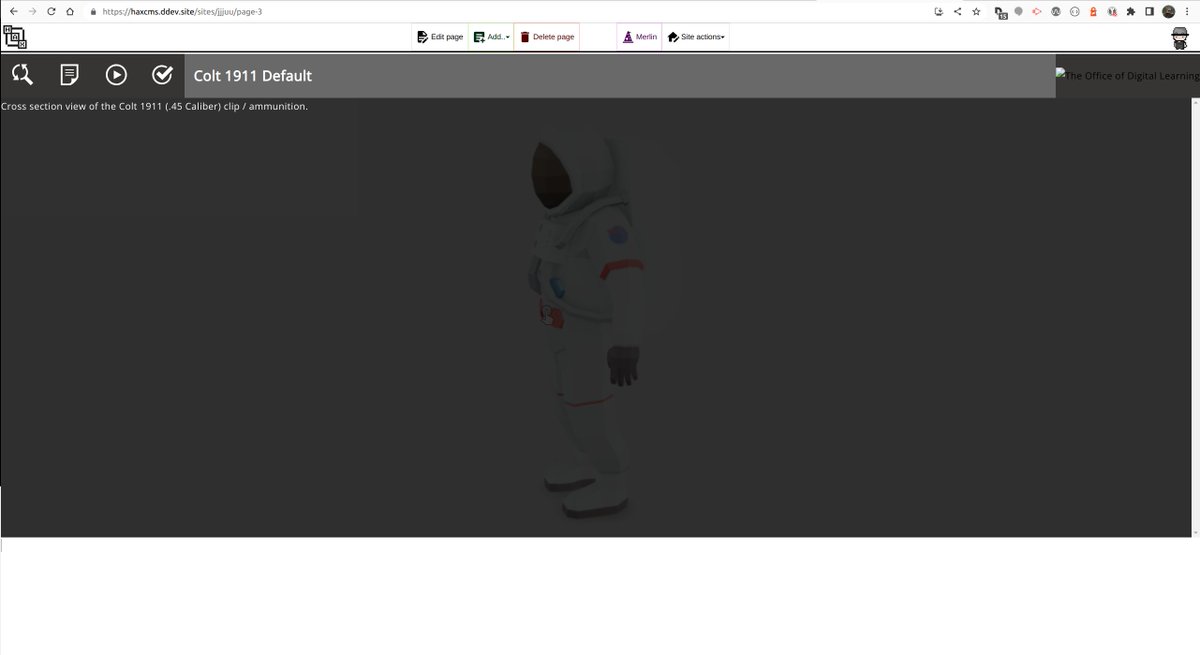Reload the current page
Screen dimensions: 1200x655
pos(51,12)
